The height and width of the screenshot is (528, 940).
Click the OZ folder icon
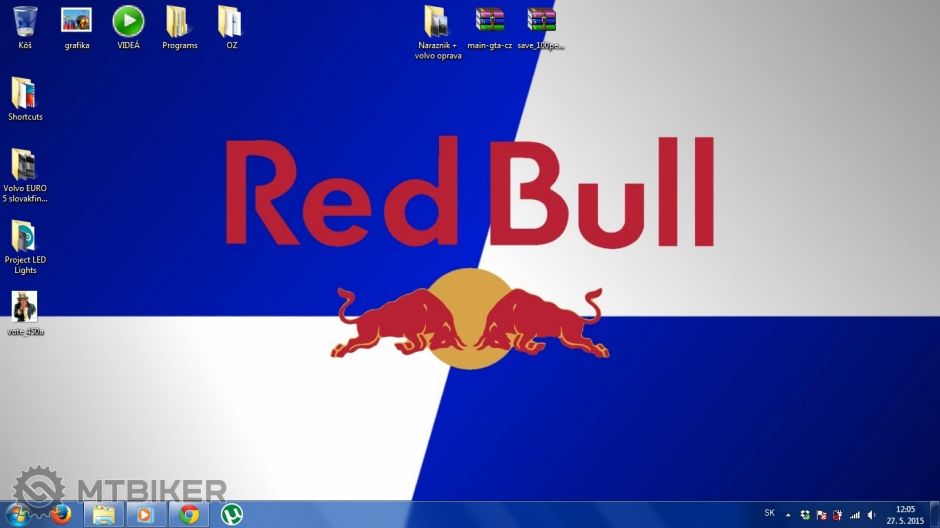click(x=231, y=21)
